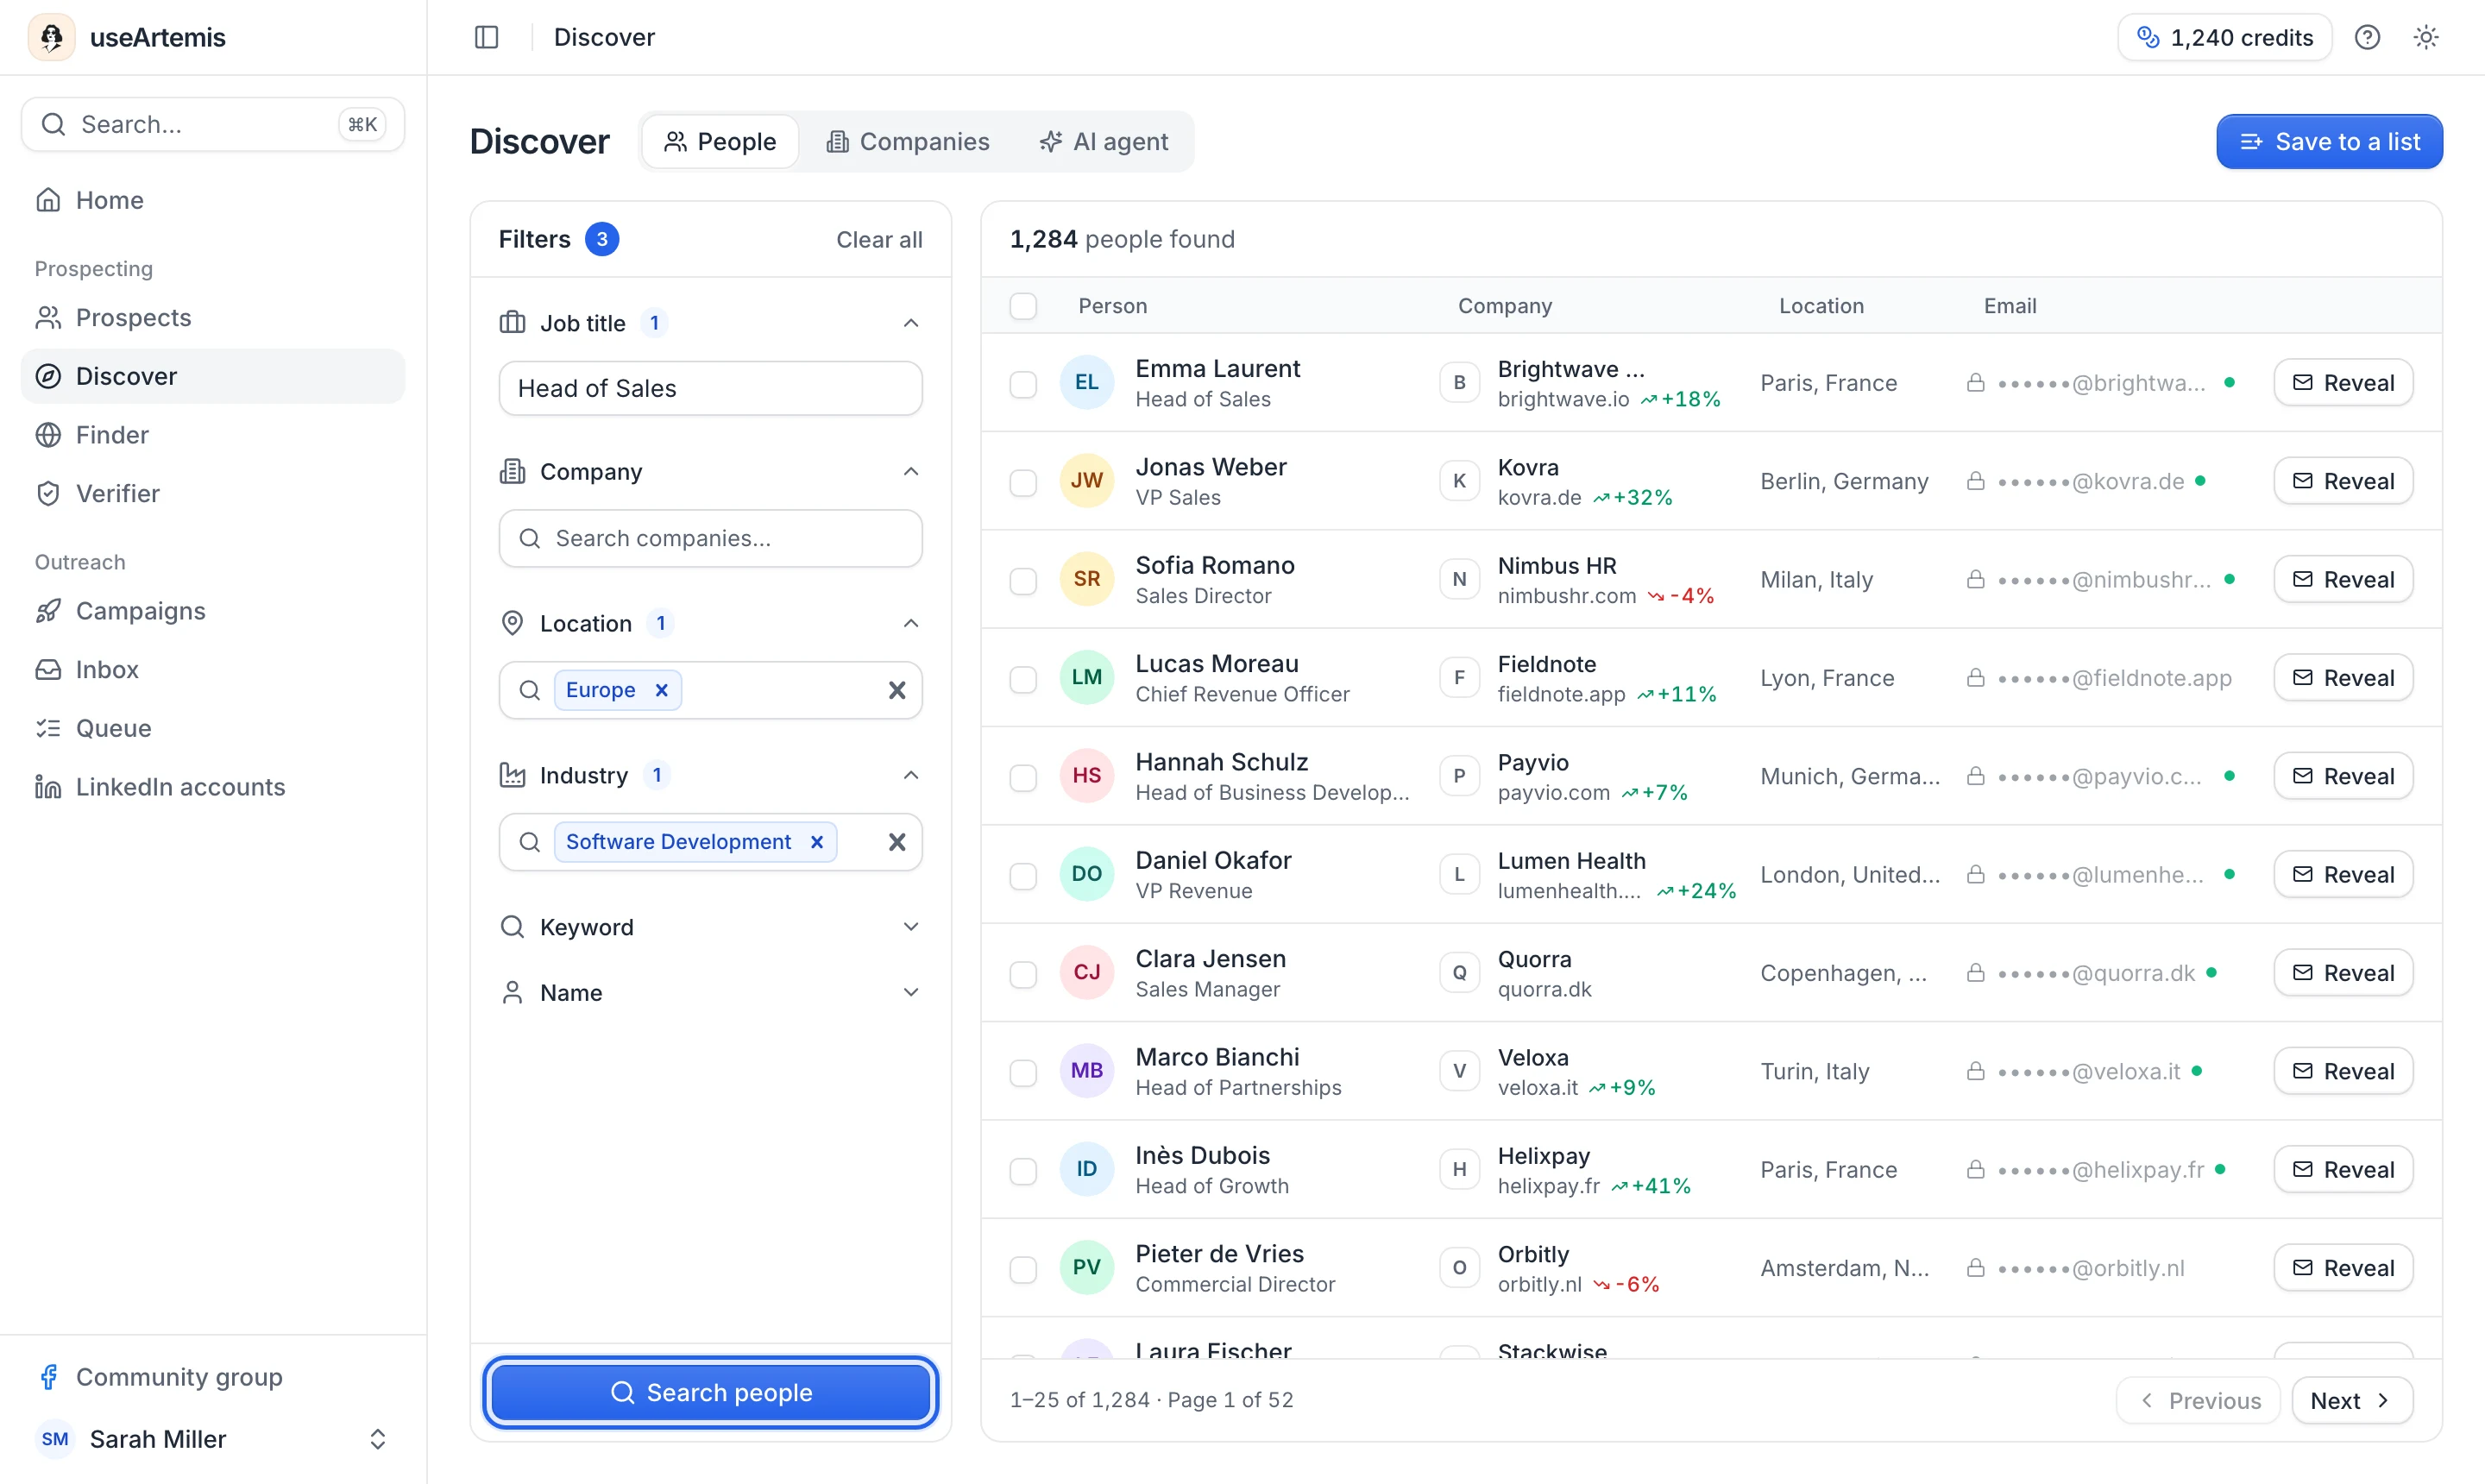Click the Search people button
The image size is (2485, 1484).
(x=710, y=1392)
